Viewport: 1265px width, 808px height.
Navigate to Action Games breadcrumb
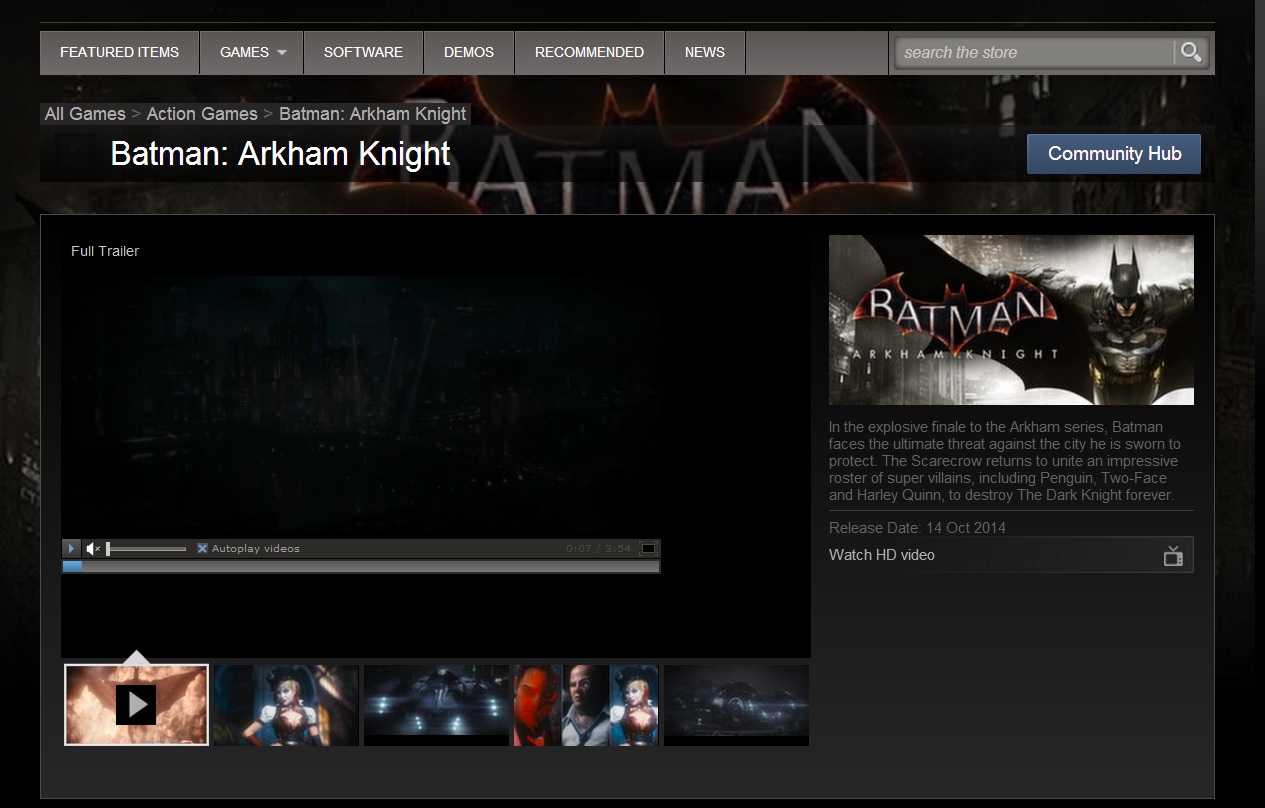(202, 114)
